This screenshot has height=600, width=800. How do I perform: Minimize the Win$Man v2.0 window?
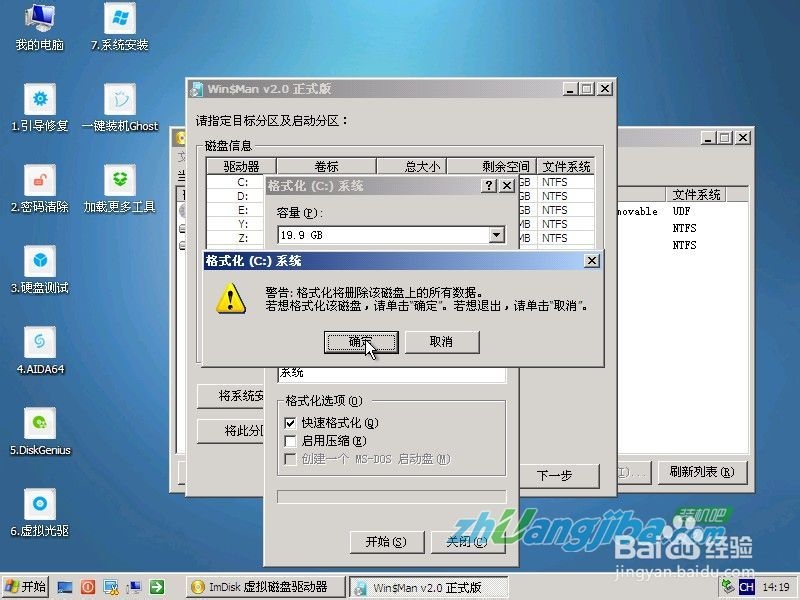tap(570, 89)
